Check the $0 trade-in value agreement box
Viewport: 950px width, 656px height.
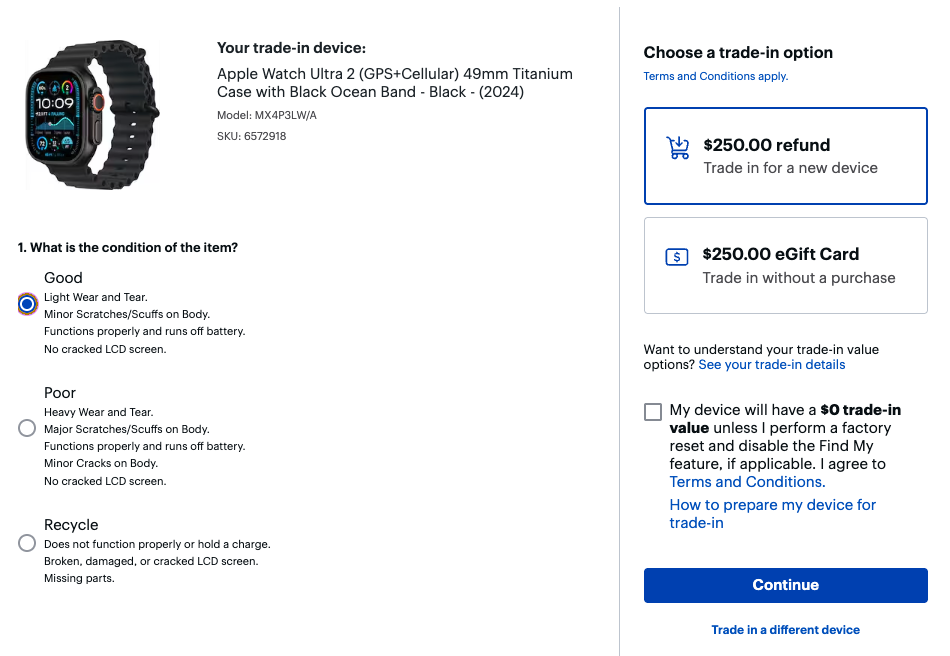[x=653, y=412]
